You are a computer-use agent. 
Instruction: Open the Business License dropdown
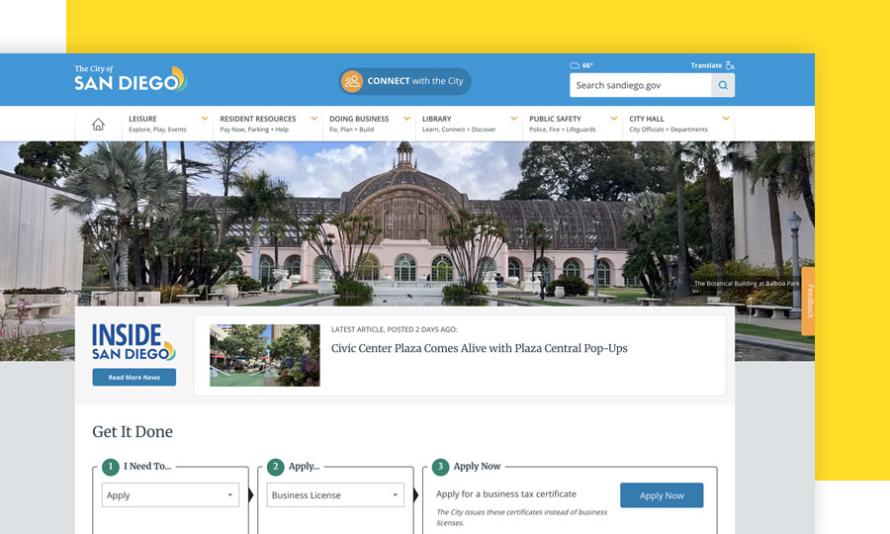335,495
